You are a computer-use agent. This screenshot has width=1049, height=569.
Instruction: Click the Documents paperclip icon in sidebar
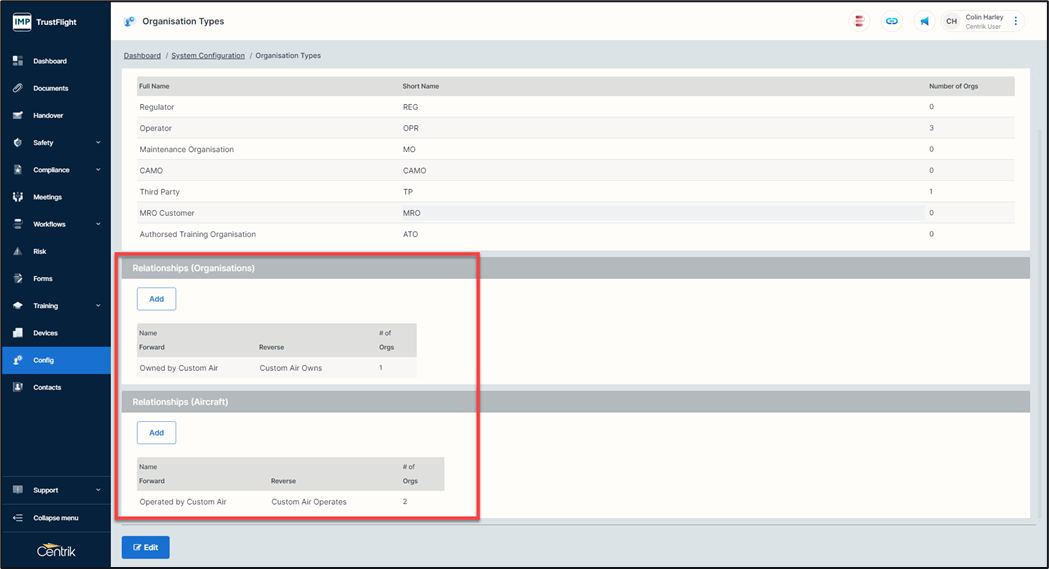tap(18, 88)
